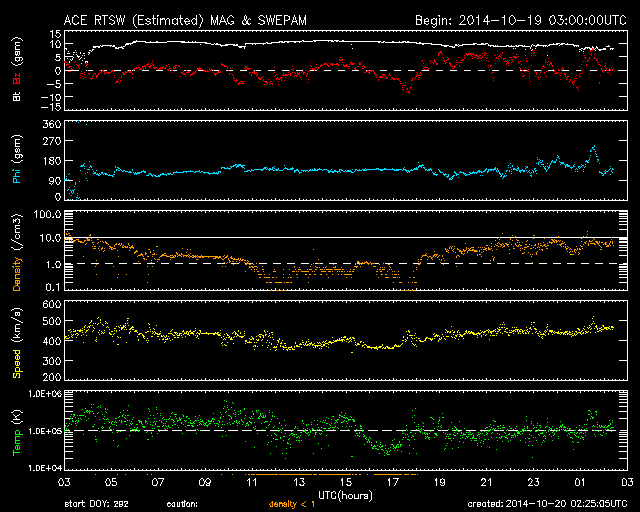Click the '07' hour label on the time axis
Image resolution: width=640 pixels, height=512 pixels.
pyautogui.click(x=158, y=482)
